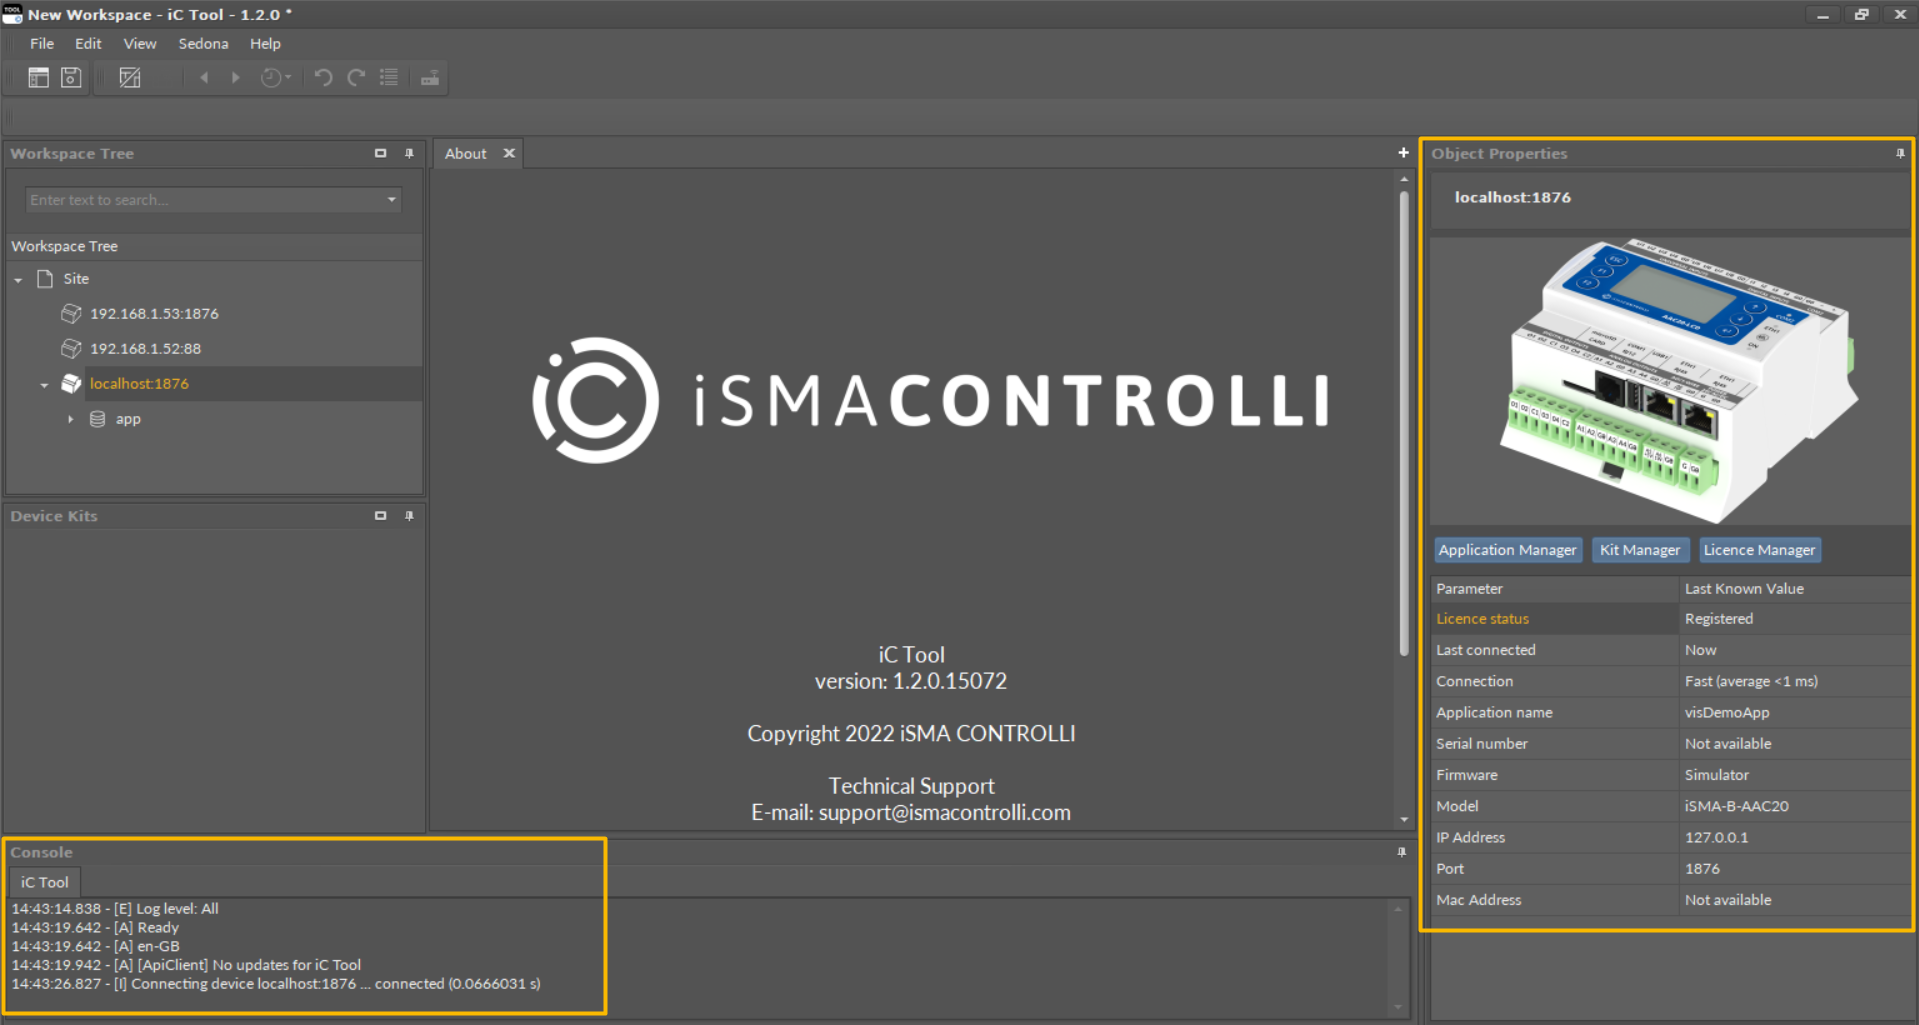The image size is (1919, 1025).
Task: Click the save workspace floppy disk icon
Action: [x=71, y=78]
